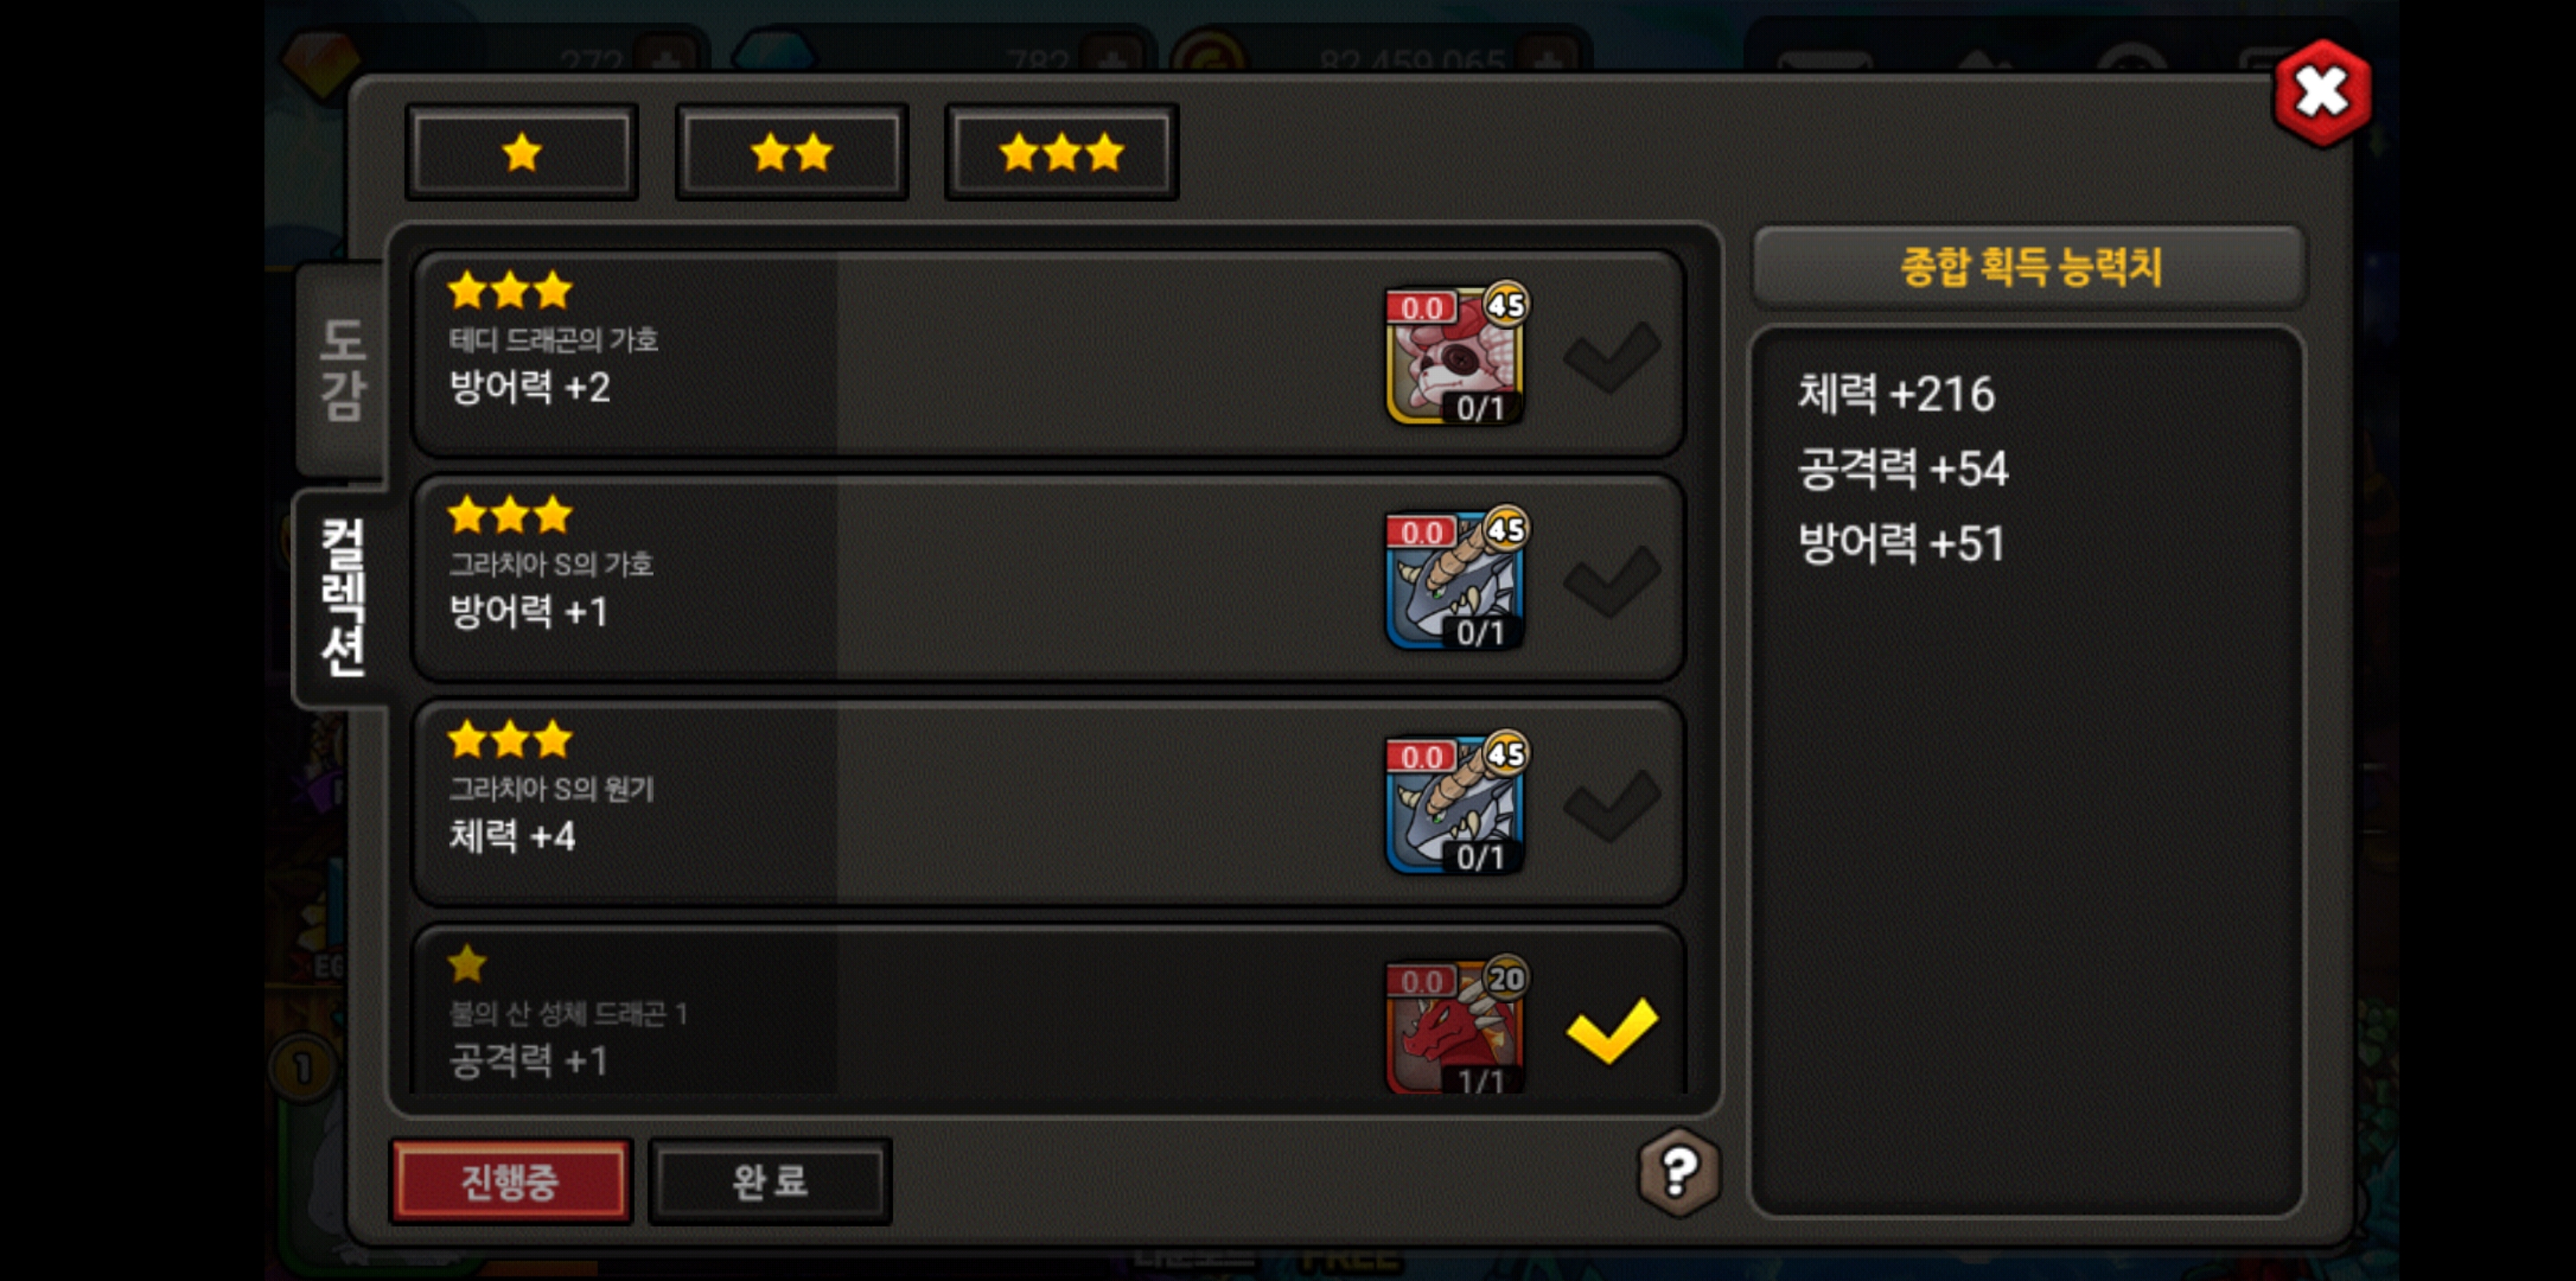The image size is (2576, 1281).
Task: Click the 종합 획득 능력치 header
Action: point(2030,267)
